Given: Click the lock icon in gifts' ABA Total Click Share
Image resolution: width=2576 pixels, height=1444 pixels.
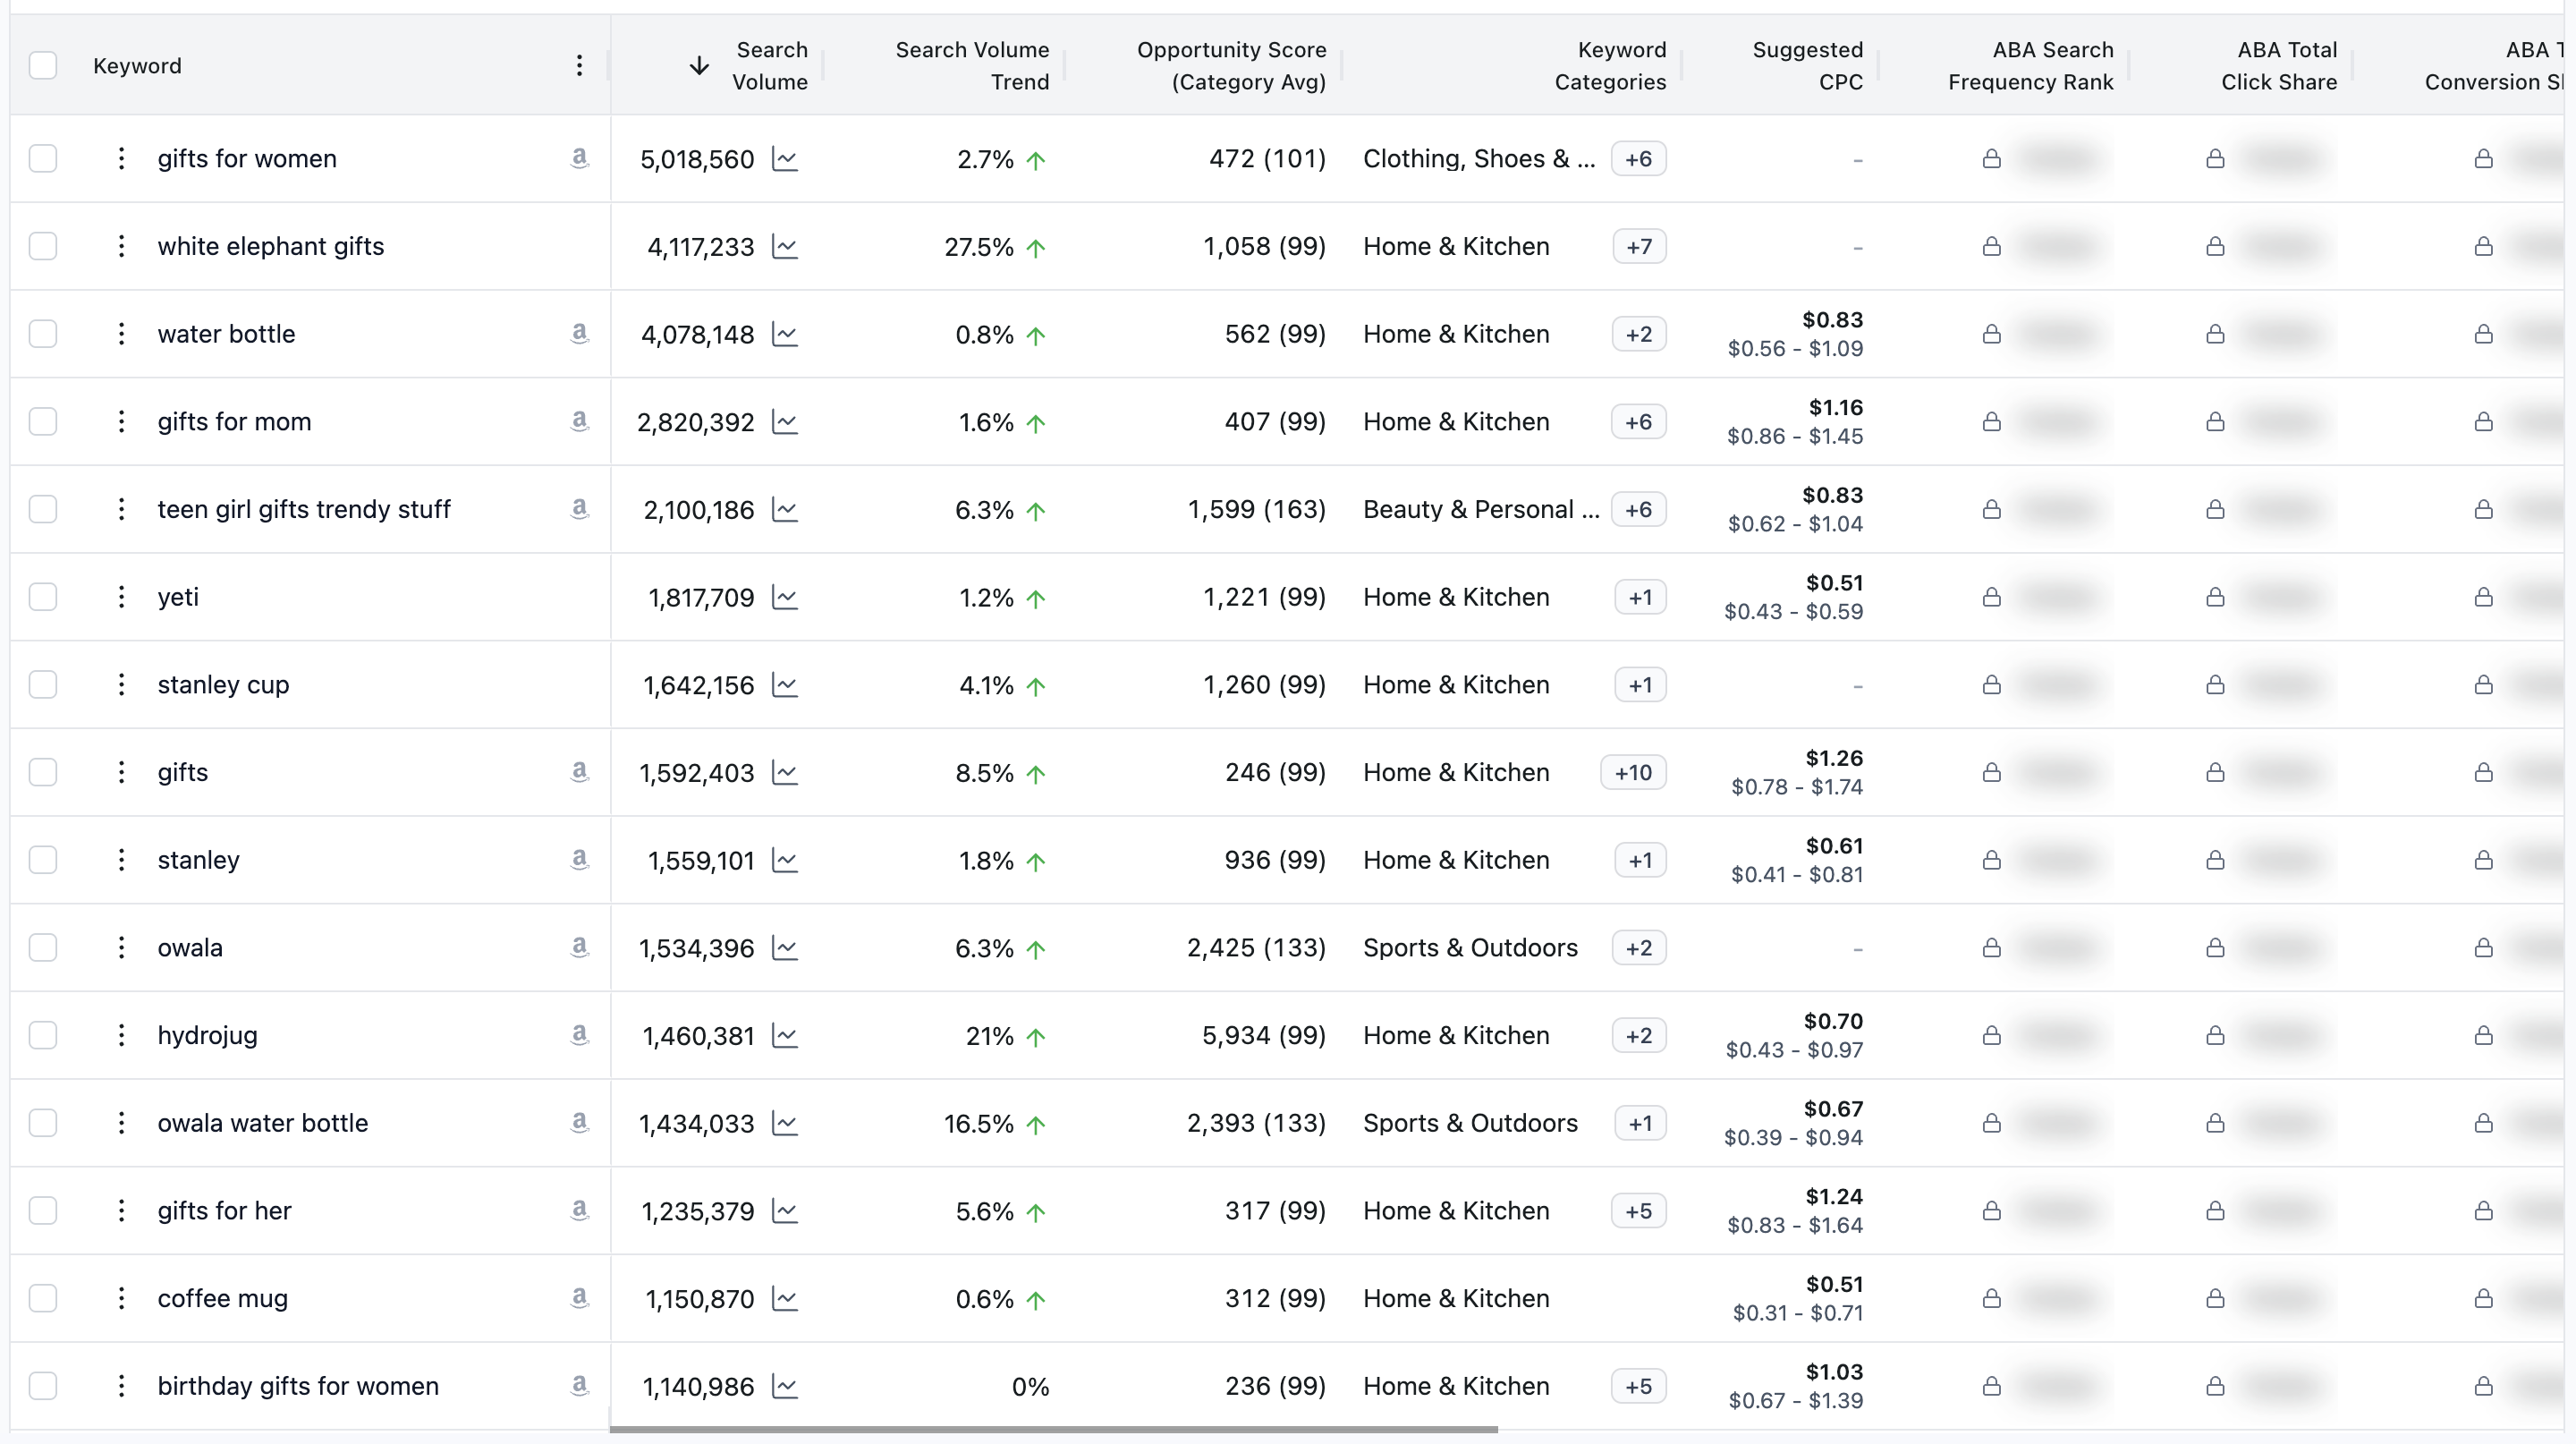Looking at the screenshot, I should tap(2215, 772).
